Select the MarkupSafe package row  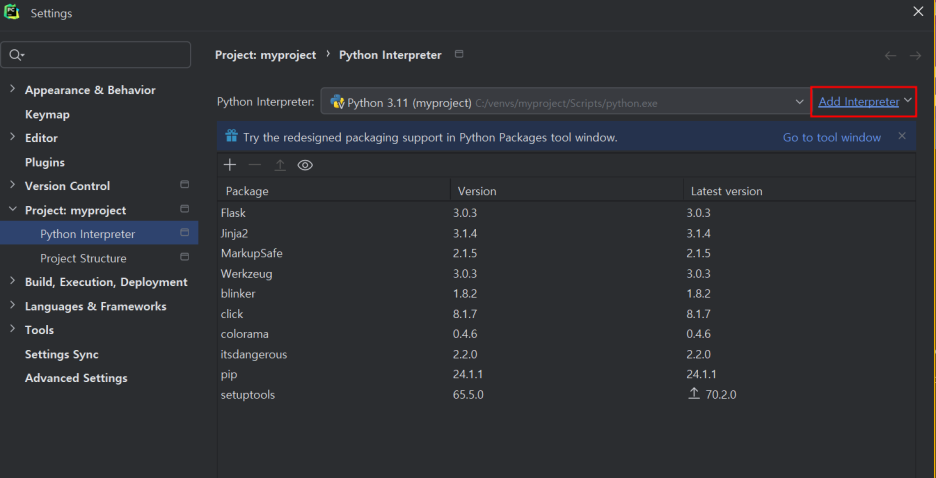566,253
